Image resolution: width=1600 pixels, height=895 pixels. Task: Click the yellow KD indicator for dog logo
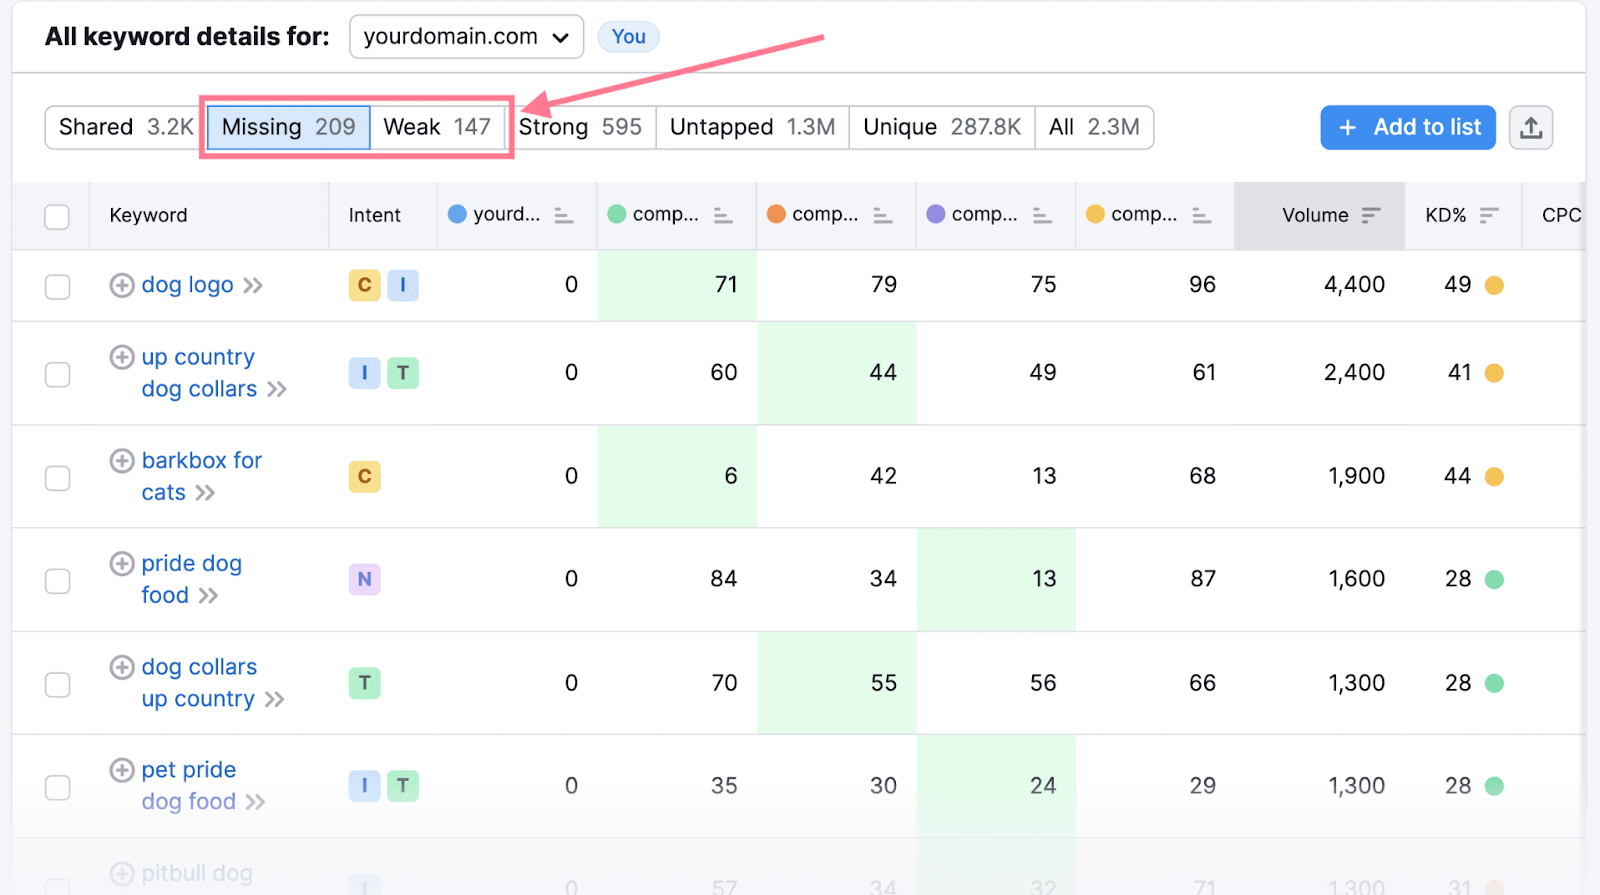coord(1494,286)
